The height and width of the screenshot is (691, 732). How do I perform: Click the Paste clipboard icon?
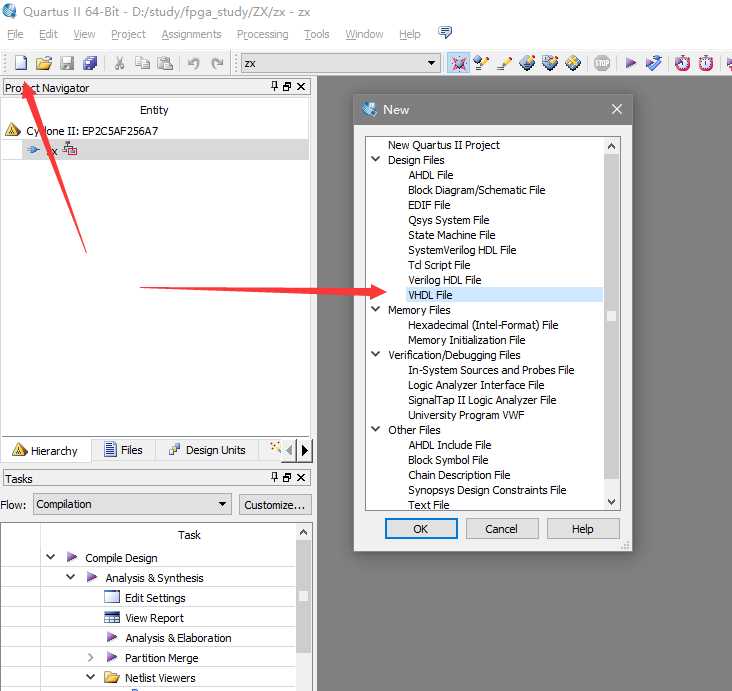(165, 63)
